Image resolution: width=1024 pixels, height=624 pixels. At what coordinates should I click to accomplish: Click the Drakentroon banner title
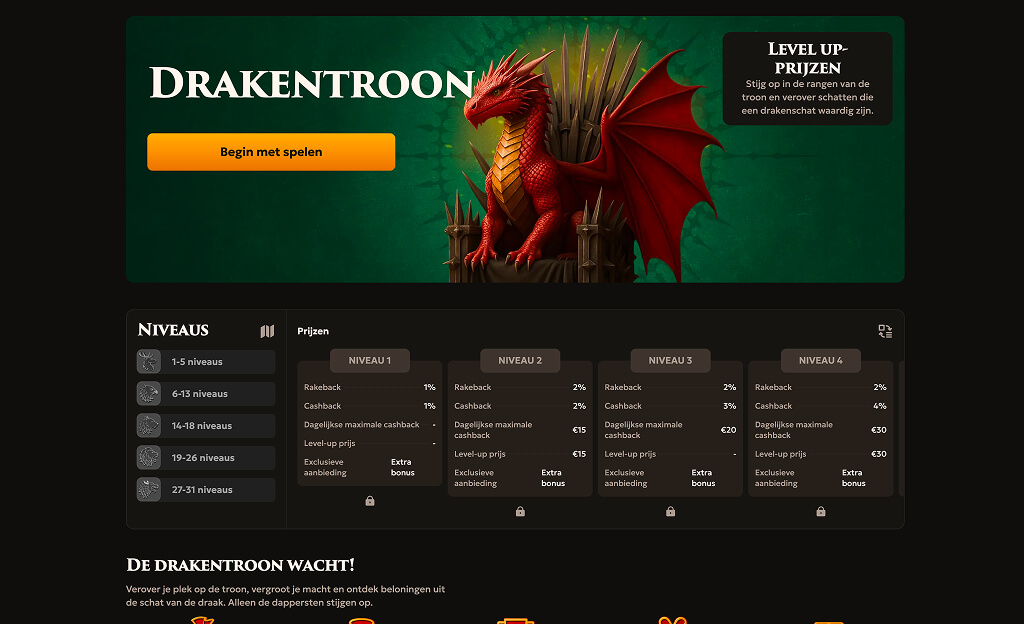pyautogui.click(x=312, y=84)
